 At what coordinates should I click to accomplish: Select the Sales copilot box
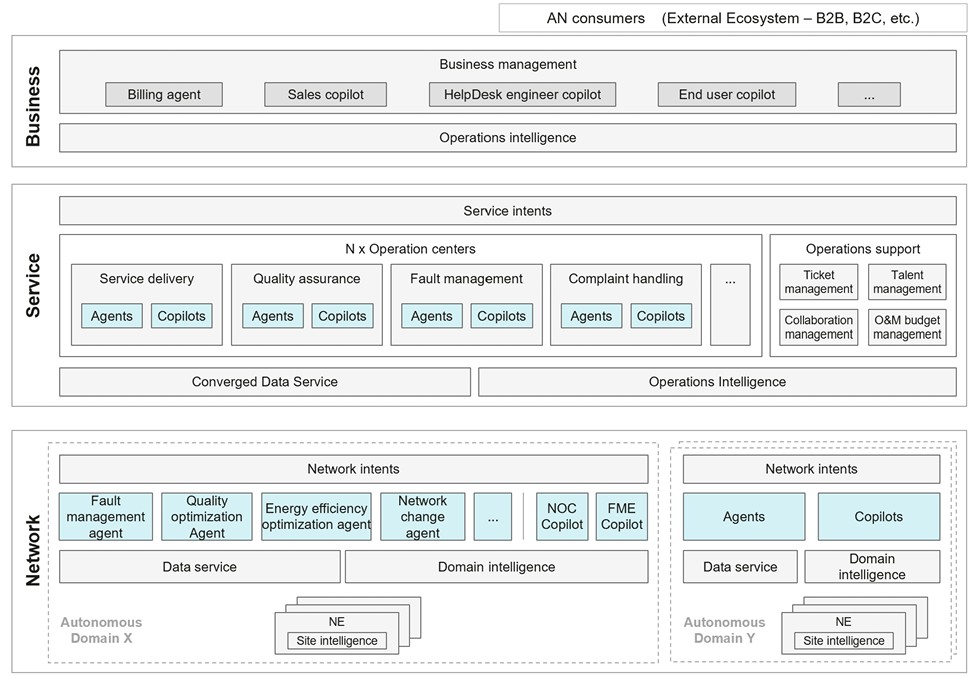point(326,95)
